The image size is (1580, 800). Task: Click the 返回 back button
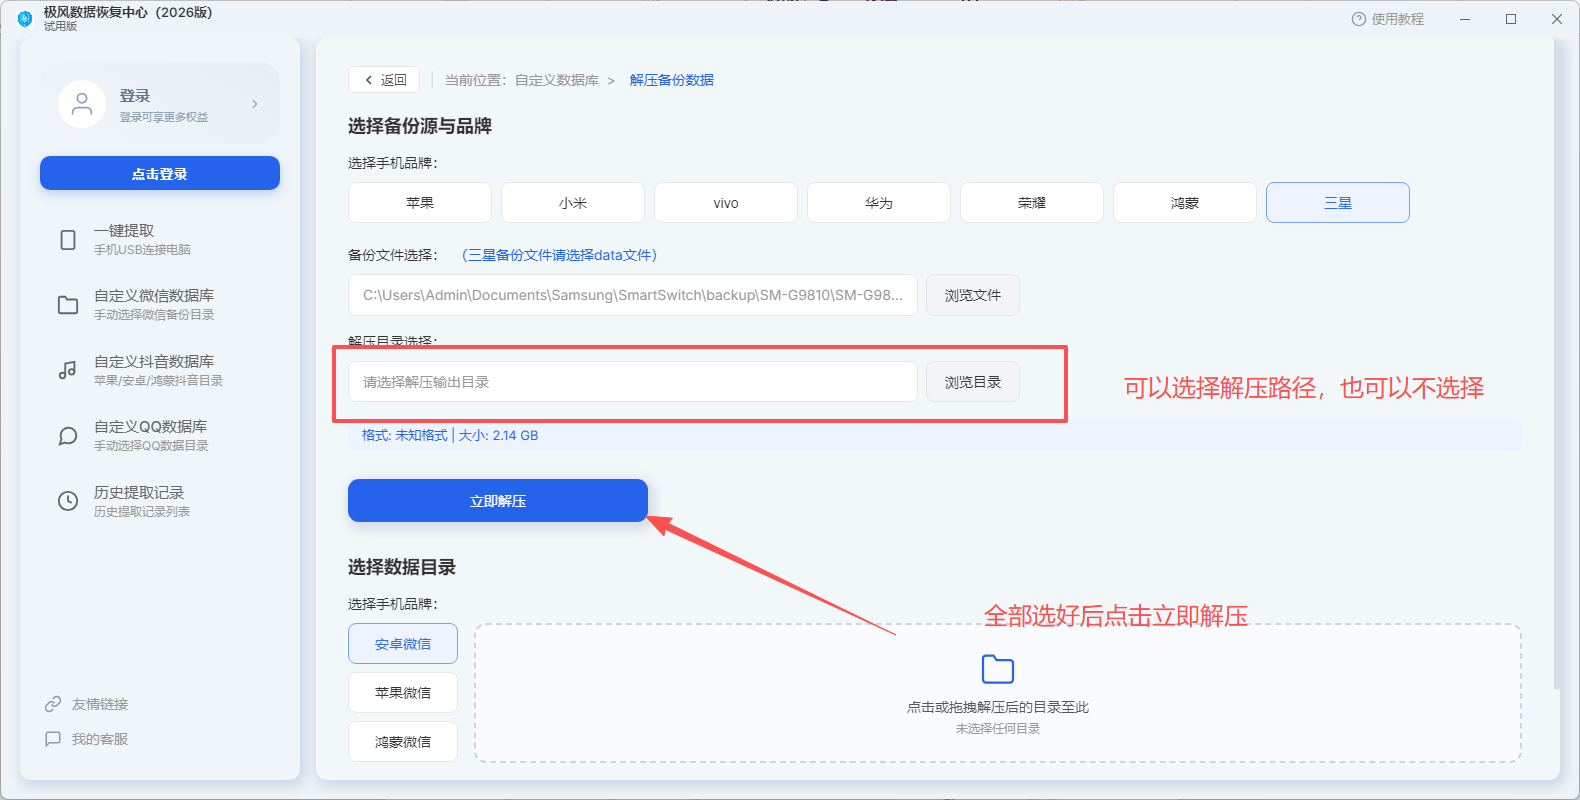[x=384, y=80]
